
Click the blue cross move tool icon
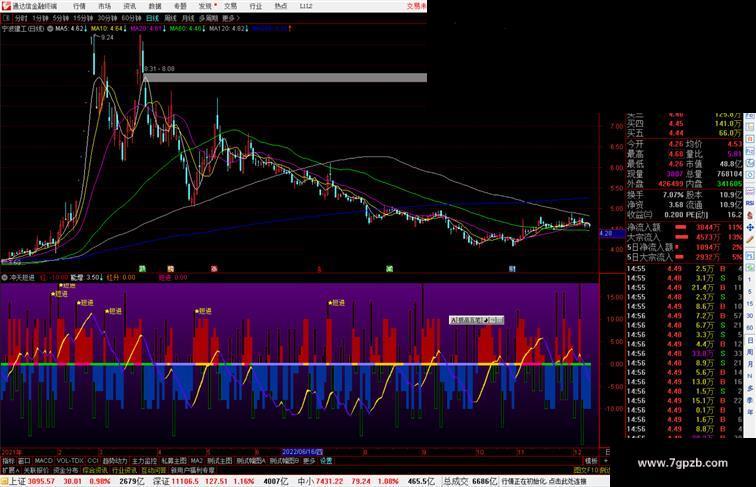750,227
